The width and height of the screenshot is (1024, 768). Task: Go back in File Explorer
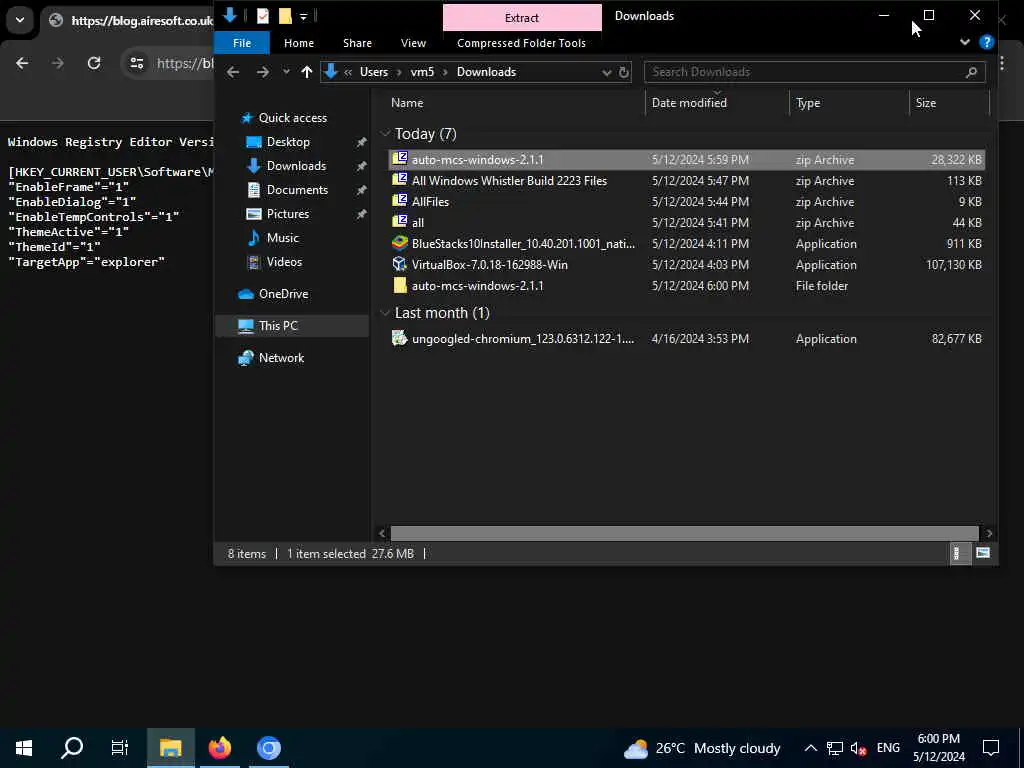click(x=233, y=72)
